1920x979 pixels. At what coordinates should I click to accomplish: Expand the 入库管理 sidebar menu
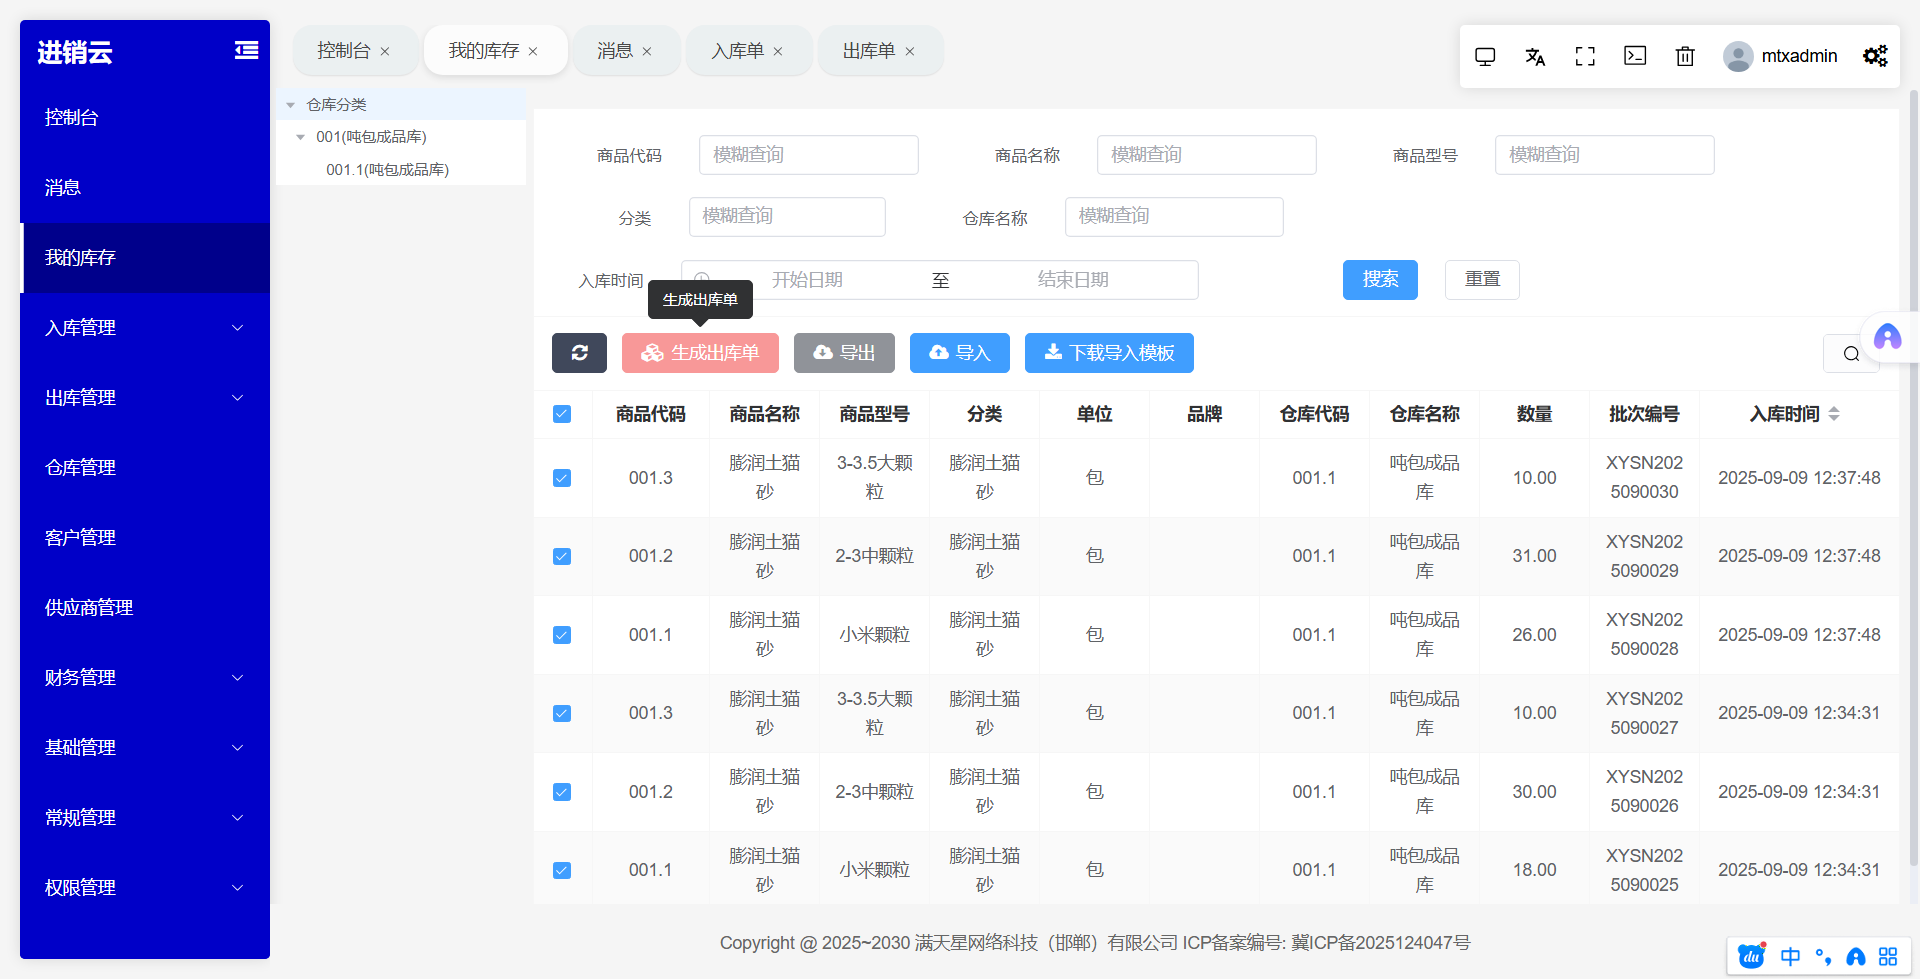145,328
